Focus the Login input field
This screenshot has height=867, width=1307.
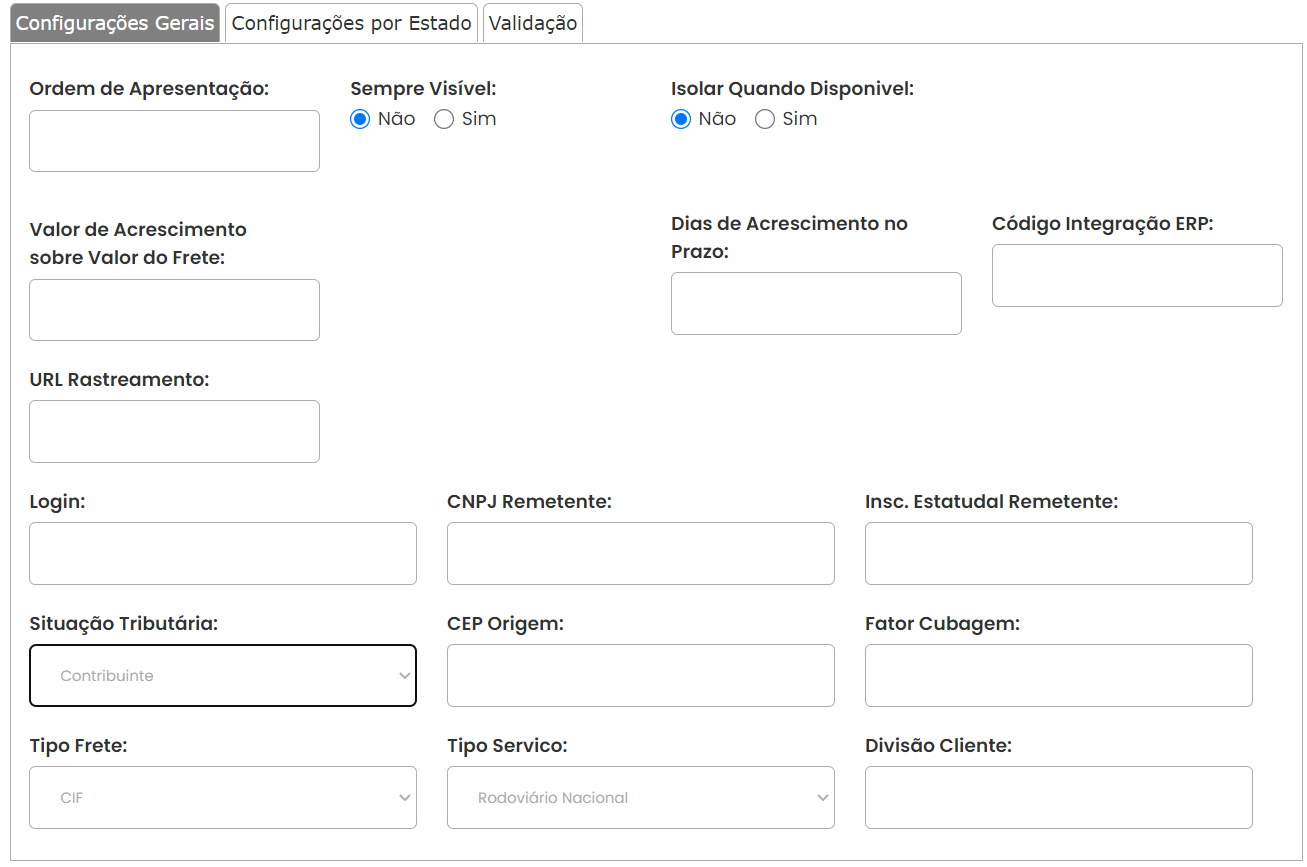(223, 553)
